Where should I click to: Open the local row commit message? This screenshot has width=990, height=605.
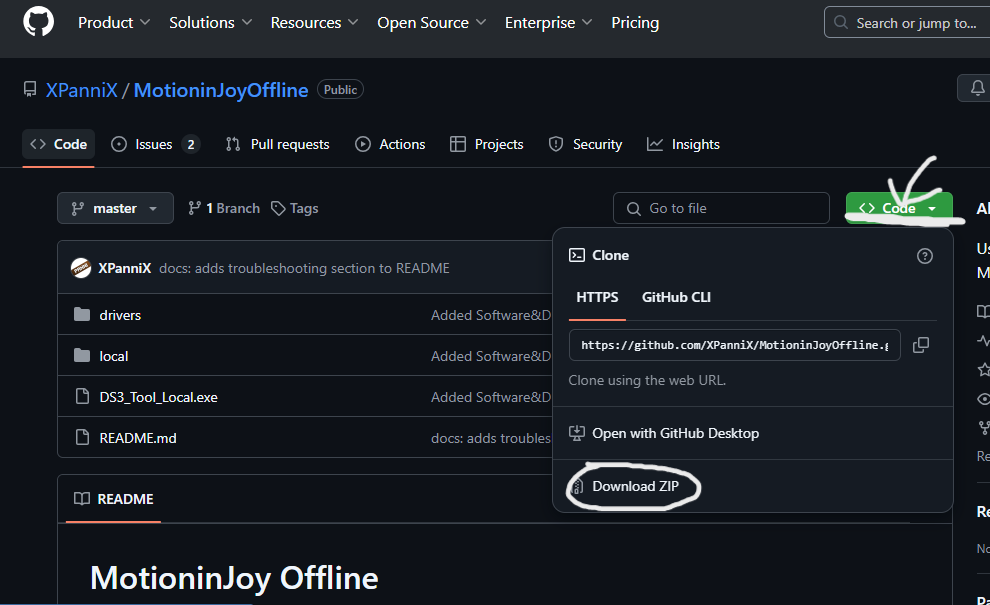[491, 356]
